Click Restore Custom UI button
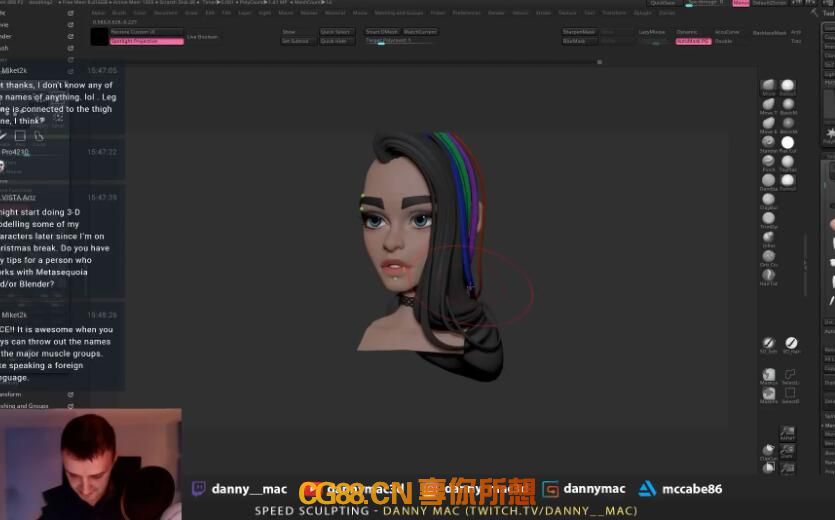The width and height of the screenshot is (835, 520). (147, 32)
